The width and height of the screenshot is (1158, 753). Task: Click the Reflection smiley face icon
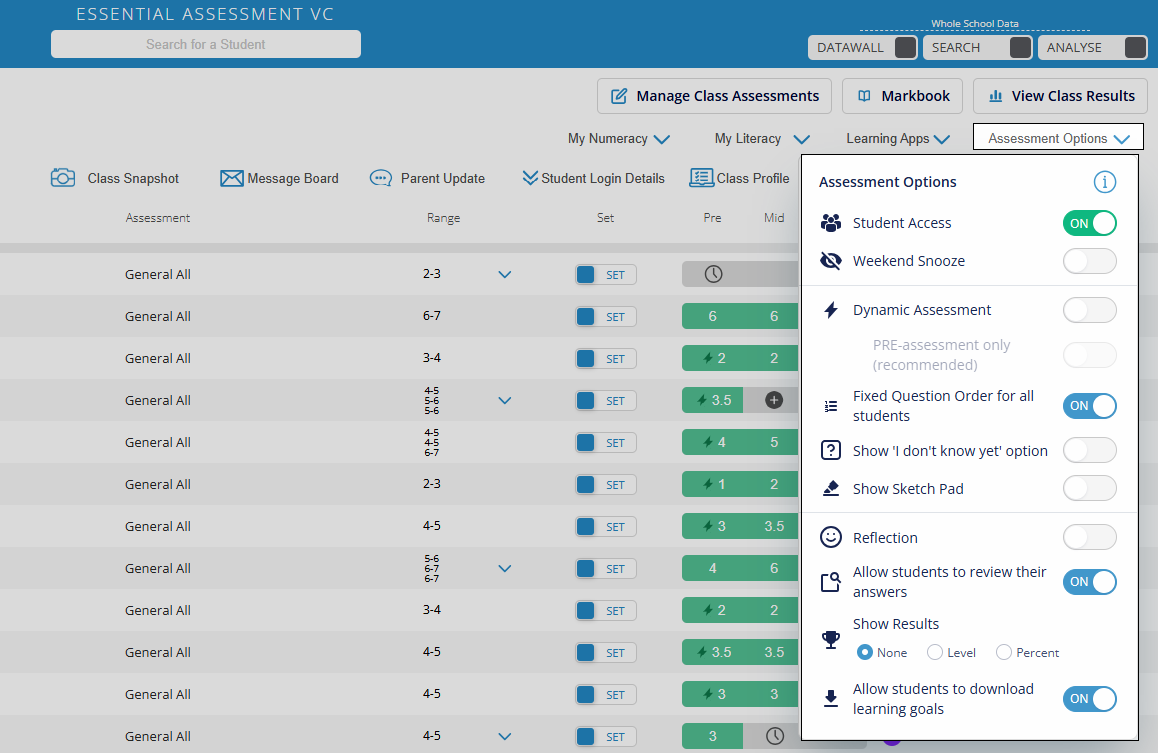[x=831, y=537]
